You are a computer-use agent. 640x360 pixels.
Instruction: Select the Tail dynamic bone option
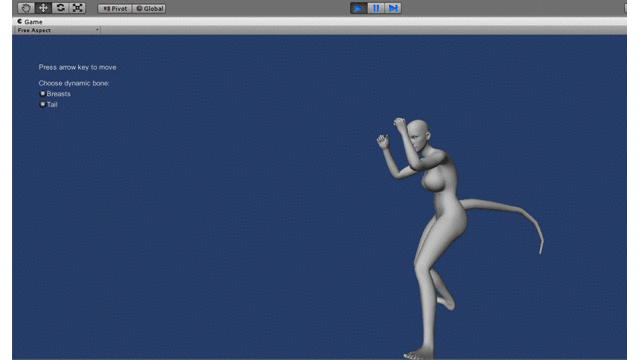click(x=48, y=104)
